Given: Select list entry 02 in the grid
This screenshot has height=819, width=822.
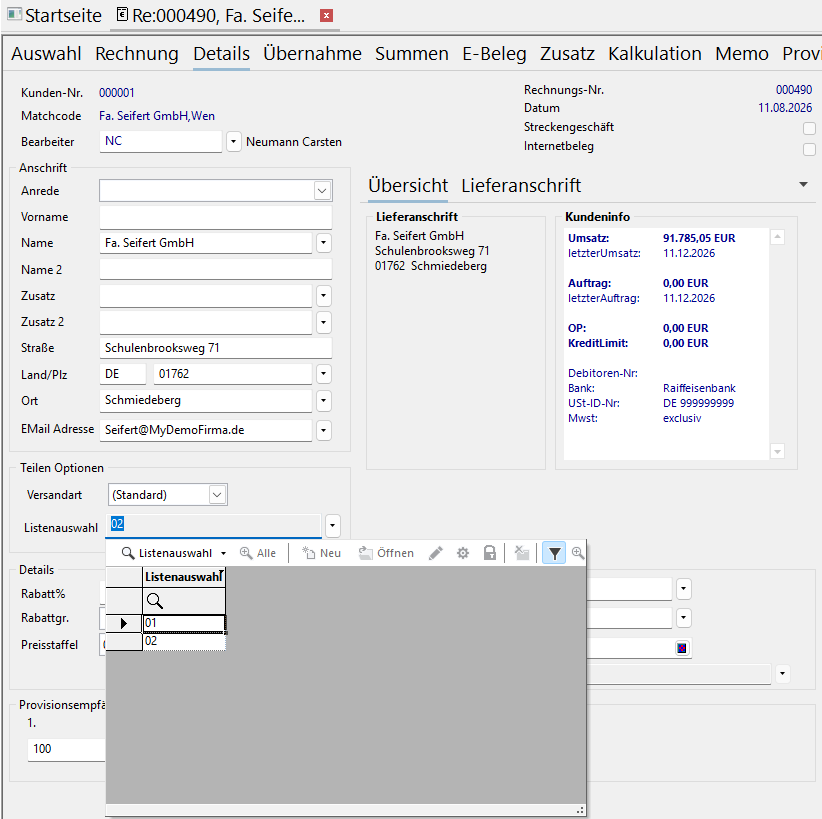Looking at the screenshot, I should point(184,641).
